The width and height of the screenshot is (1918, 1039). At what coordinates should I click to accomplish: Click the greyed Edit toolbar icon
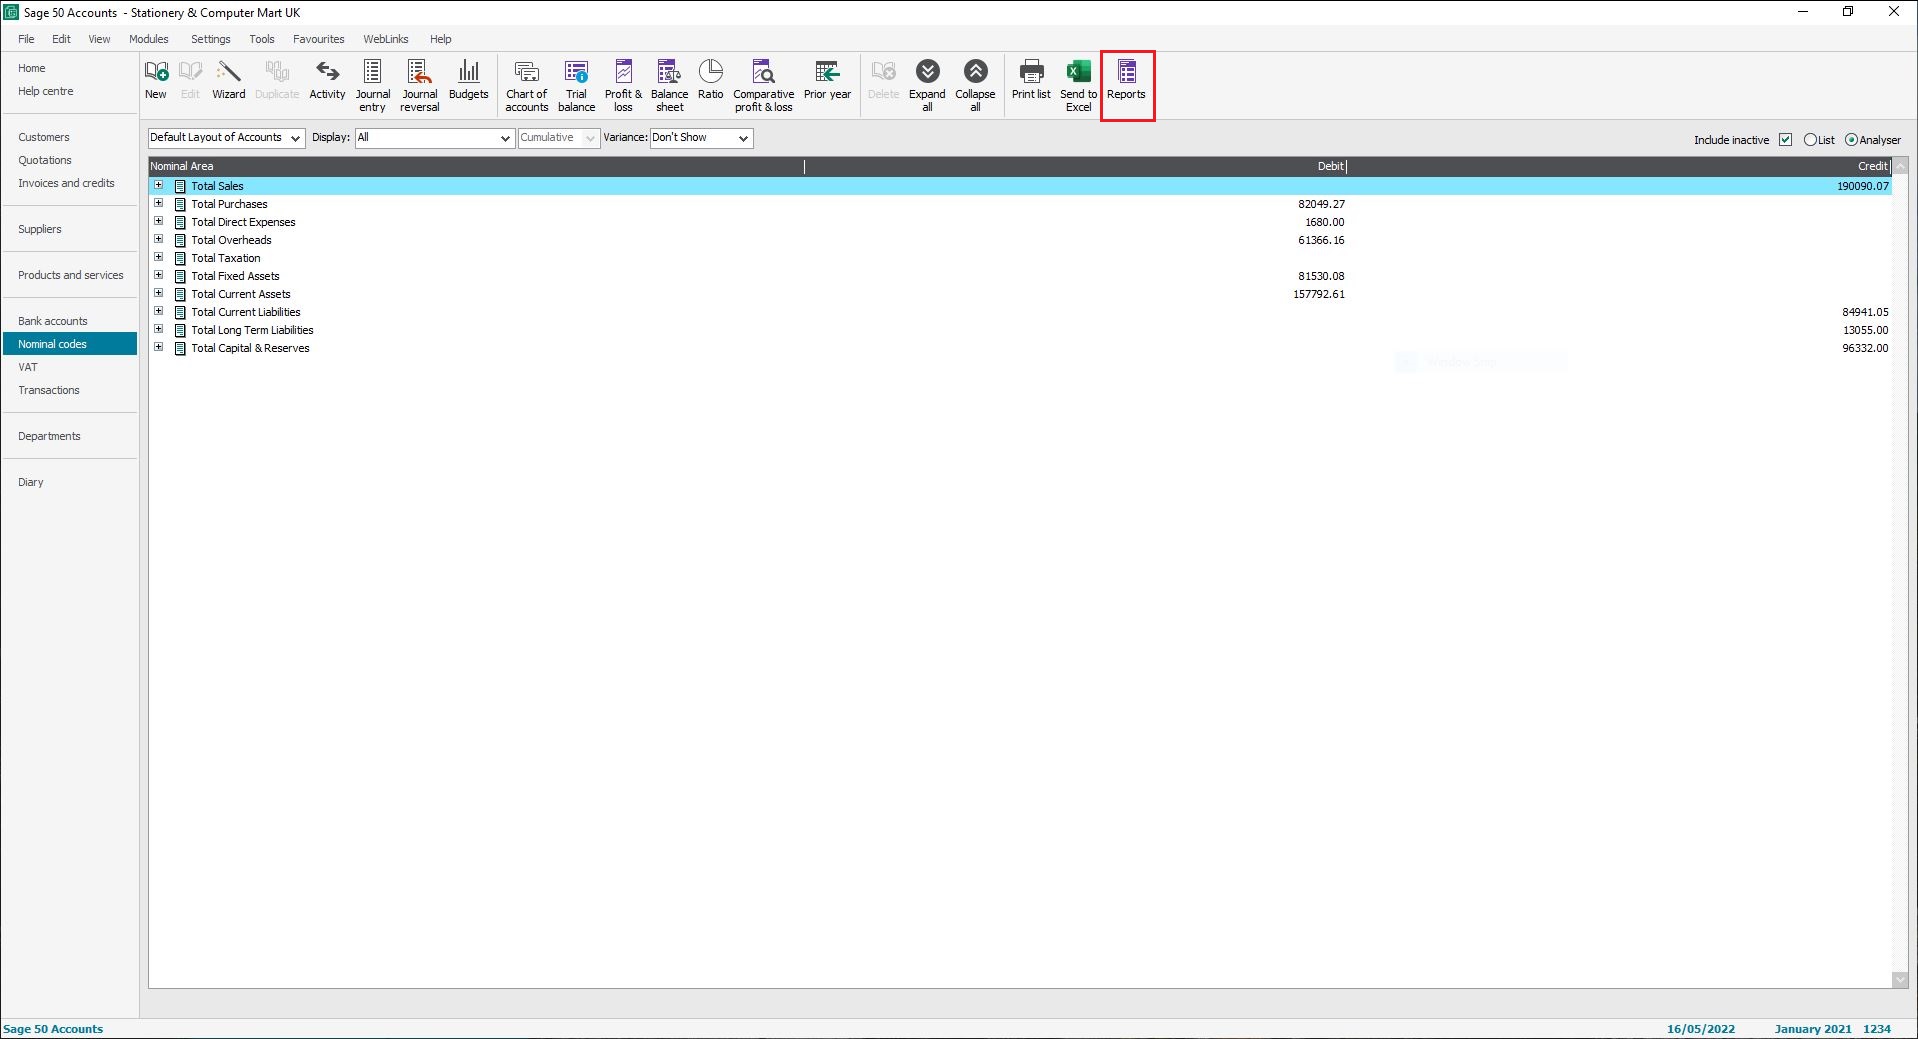(x=190, y=80)
